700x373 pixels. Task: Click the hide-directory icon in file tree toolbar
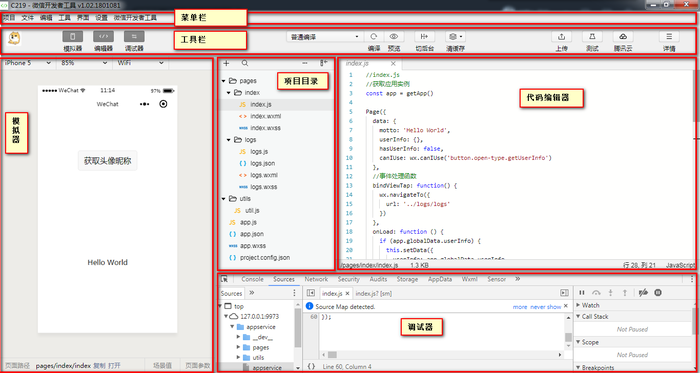pyautogui.click(x=324, y=63)
